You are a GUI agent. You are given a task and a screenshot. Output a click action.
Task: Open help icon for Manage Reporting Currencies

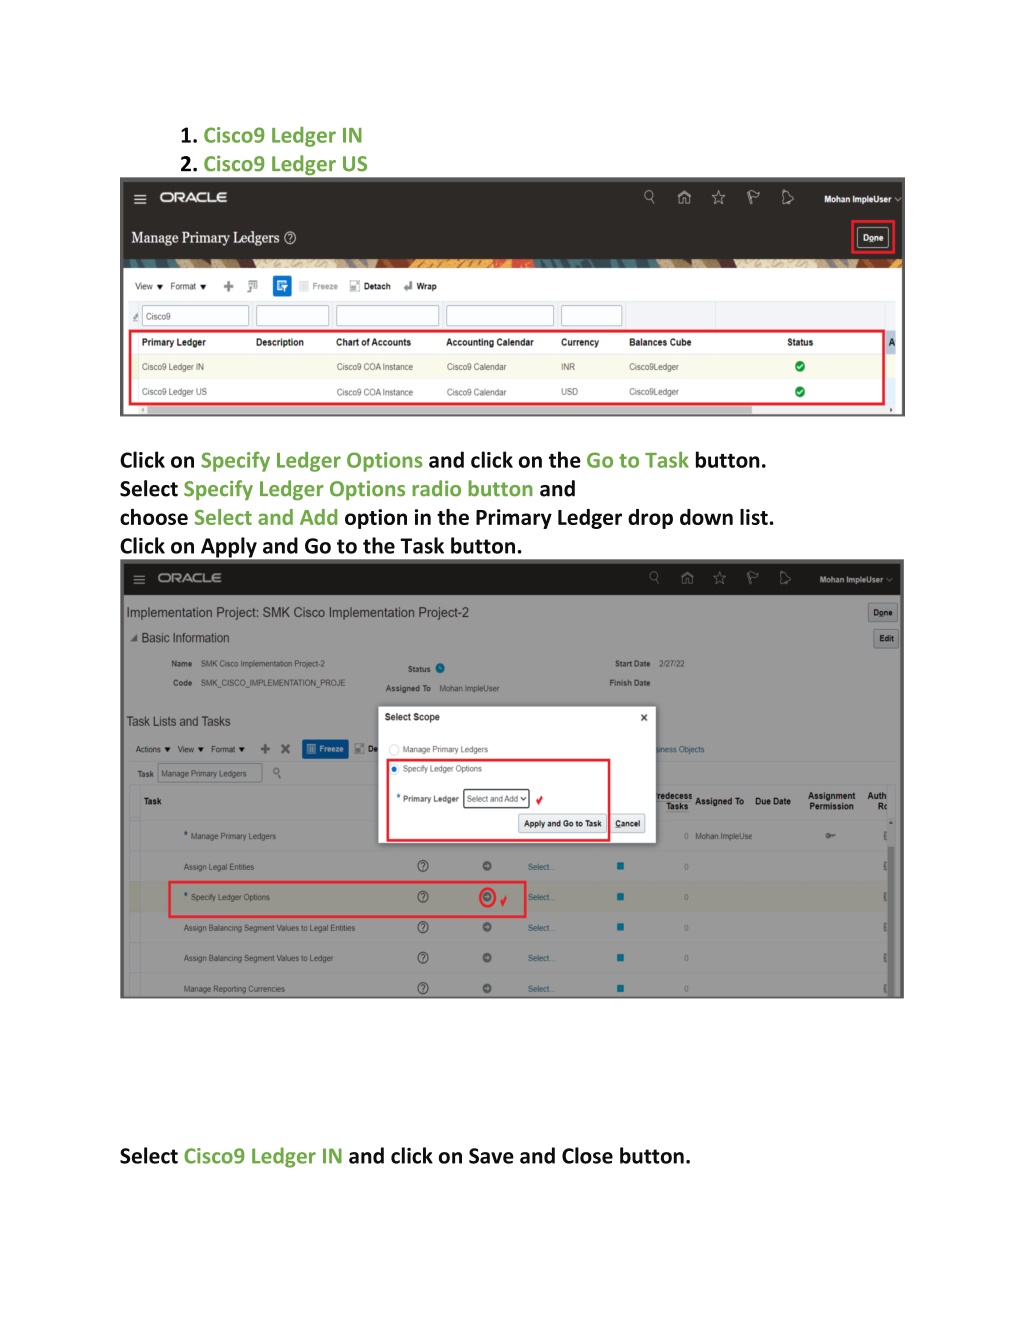423,988
